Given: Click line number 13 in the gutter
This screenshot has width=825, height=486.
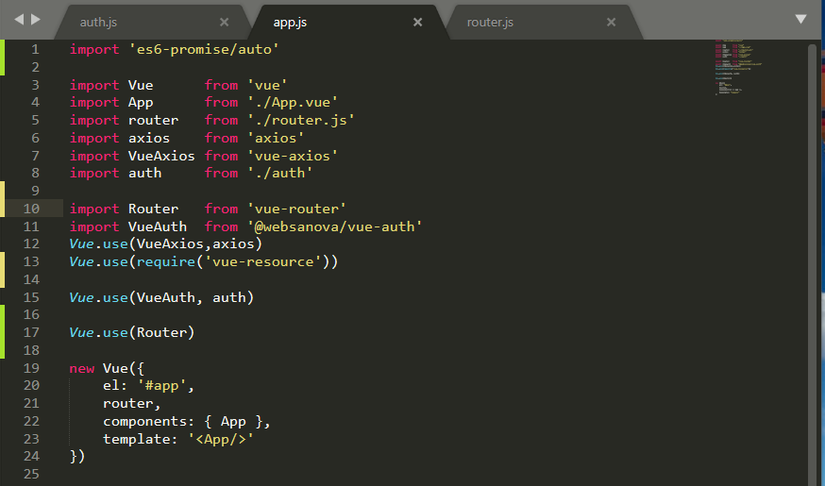Looking at the screenshot, I should 32,262.
